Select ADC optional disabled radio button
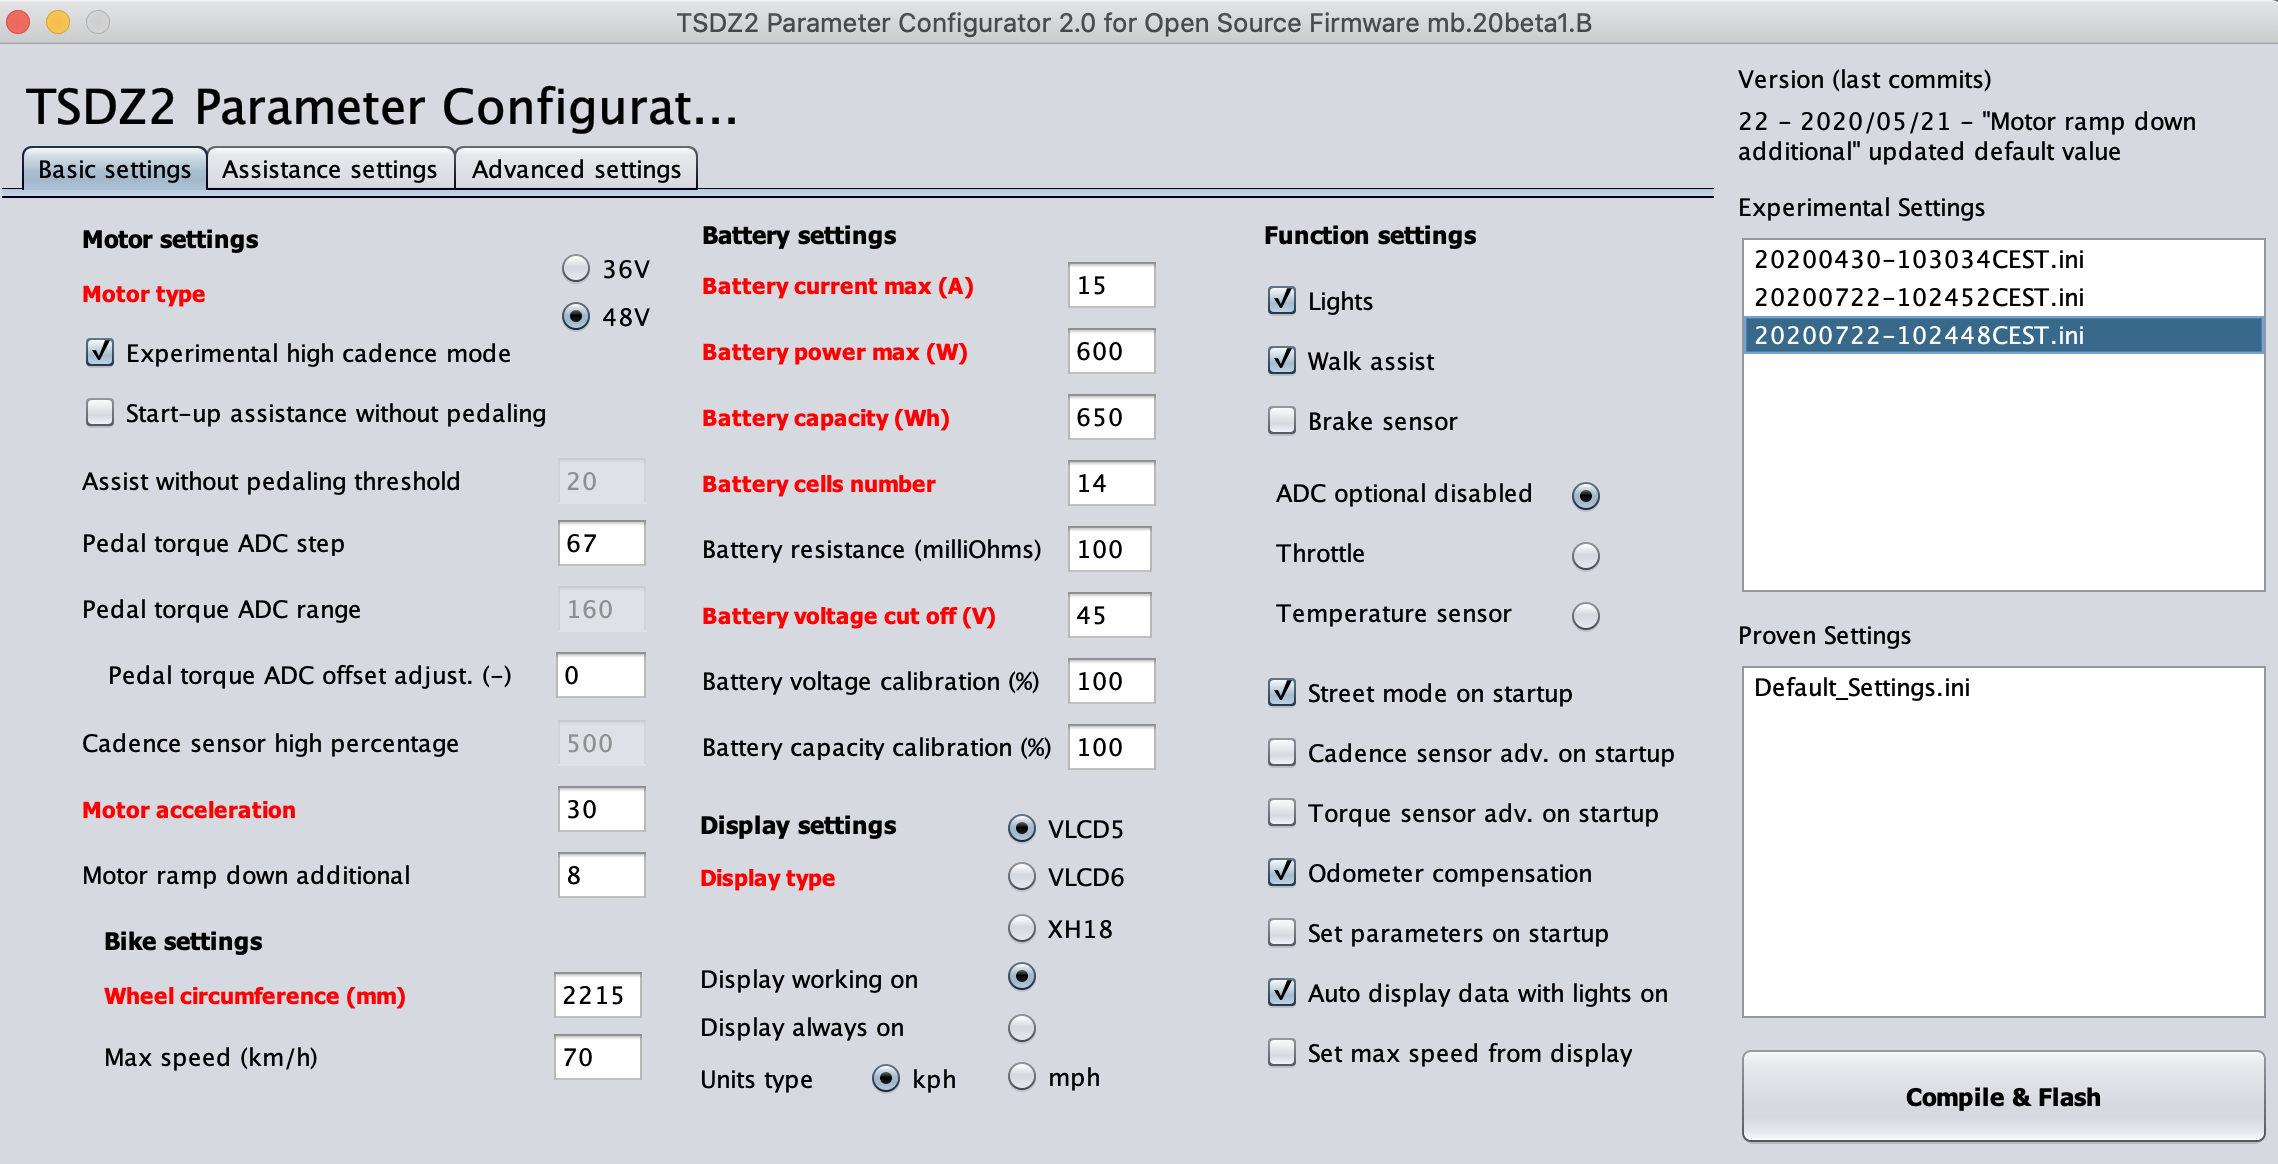The image size is (2278, 1164). (x=1586, y=495)
